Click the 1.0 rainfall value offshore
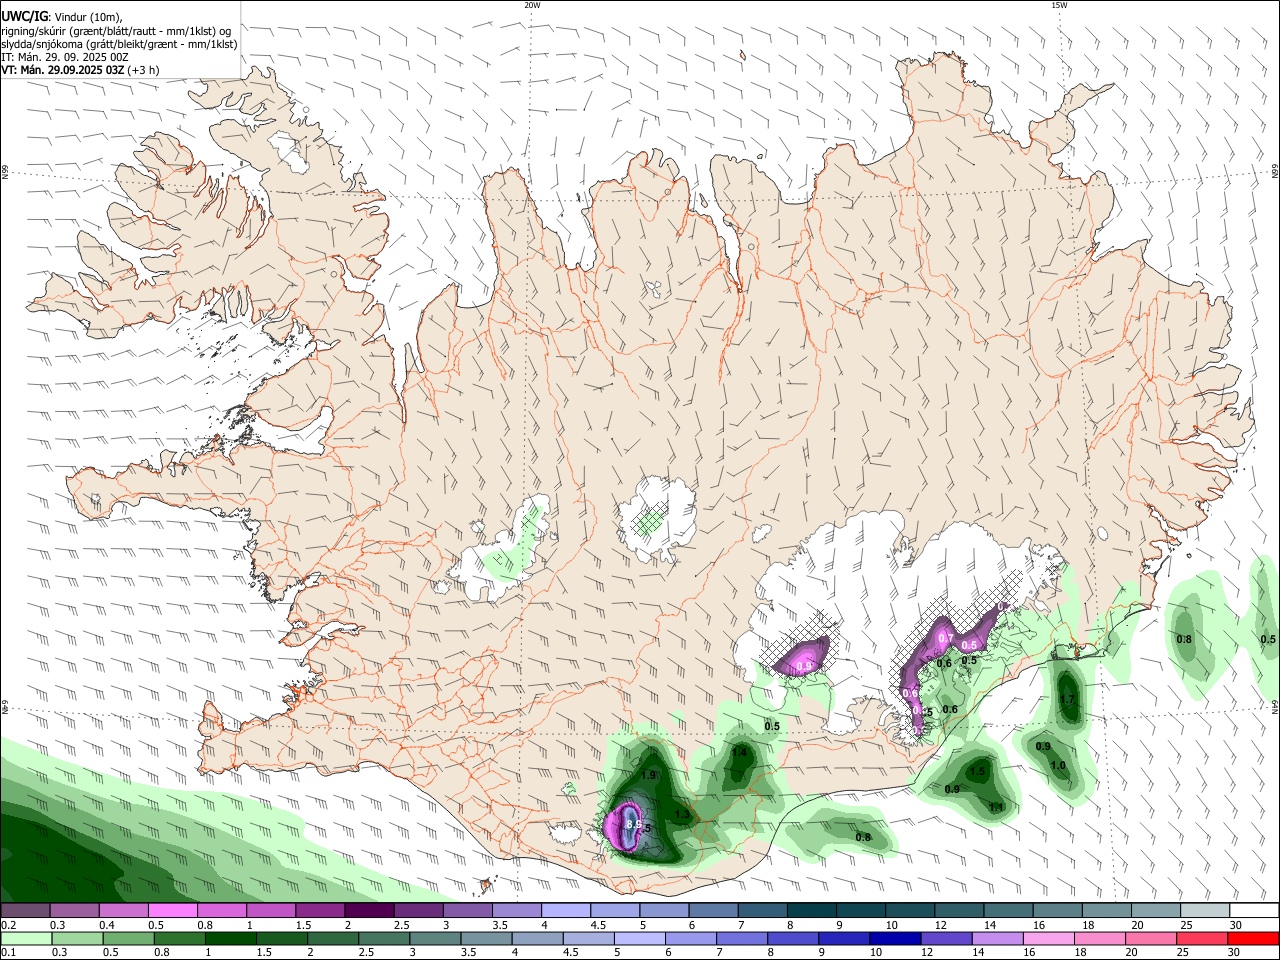The height and width of the screenshot is (960, 1280). click(1059, 765)
